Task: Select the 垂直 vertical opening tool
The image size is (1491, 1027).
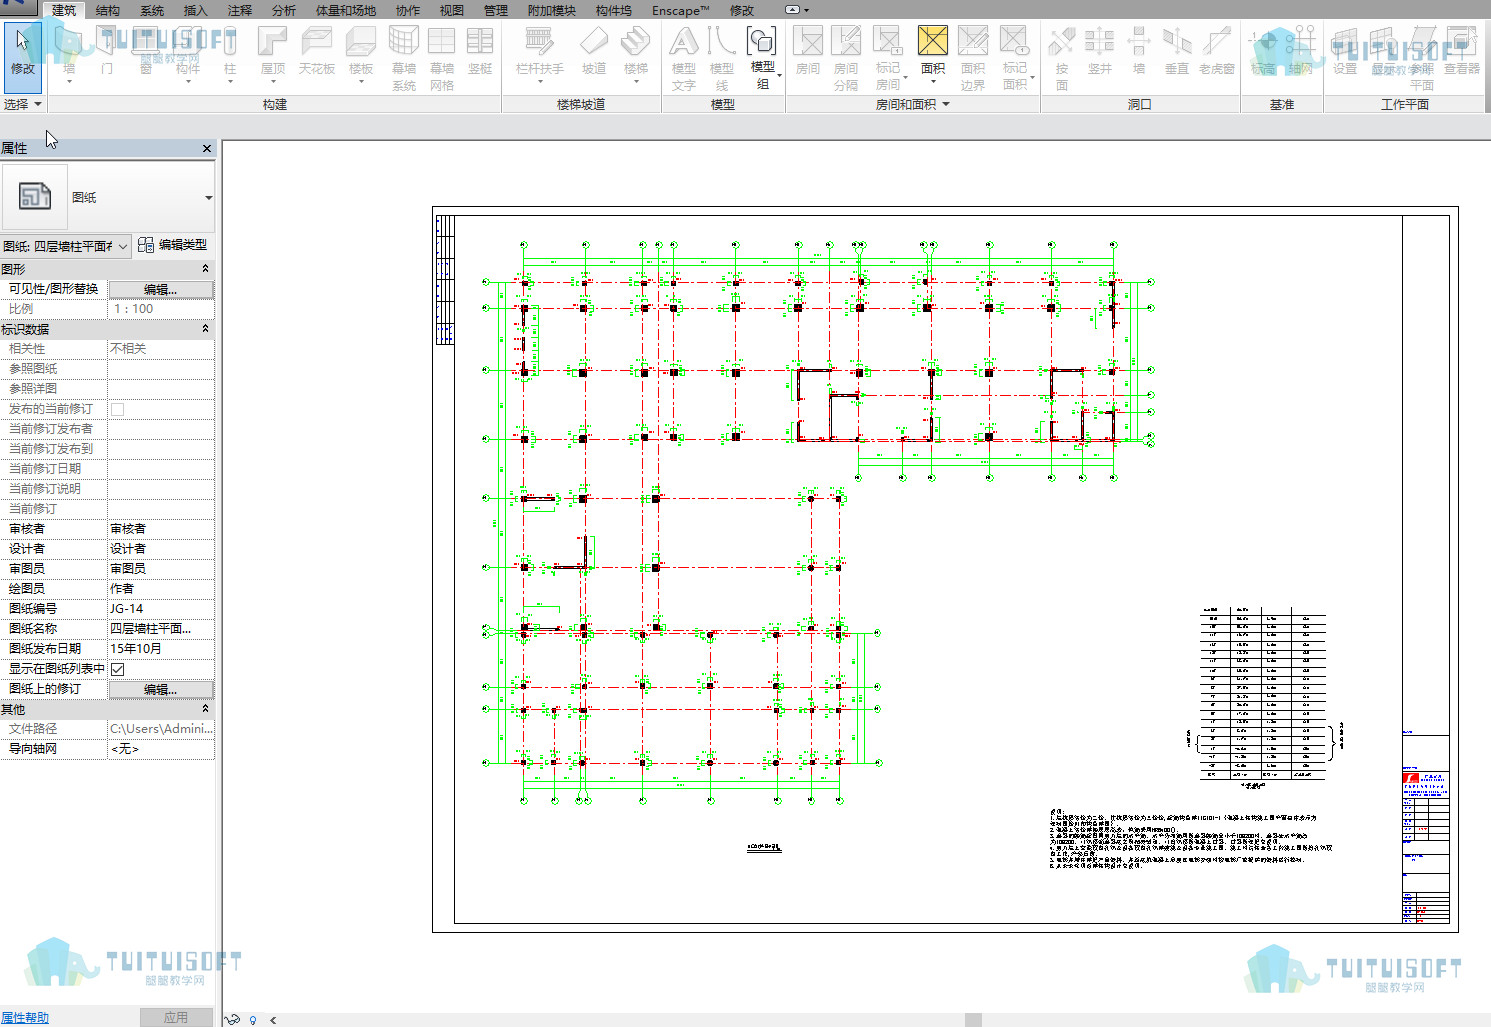Action: 1177,52
